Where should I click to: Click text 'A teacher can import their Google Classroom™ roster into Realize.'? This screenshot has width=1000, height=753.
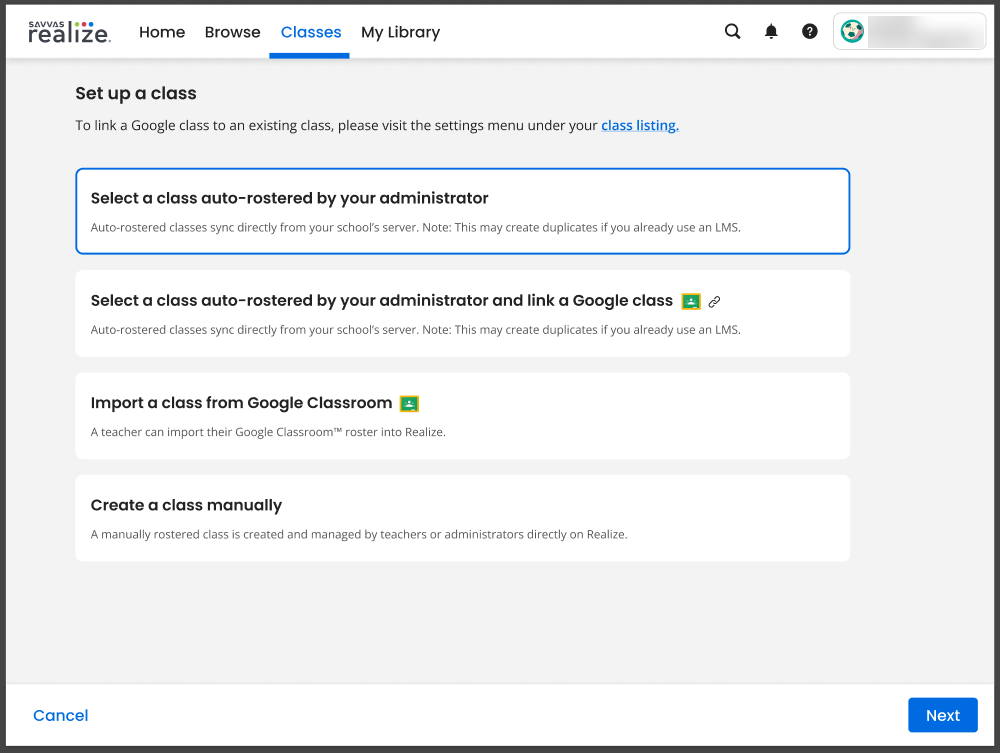click(268, 432)
